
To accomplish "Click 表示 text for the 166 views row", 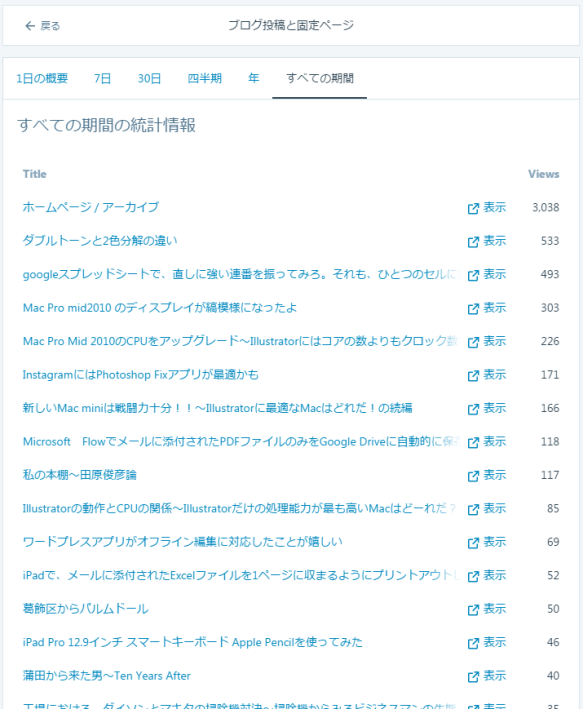I will click(495, 408).
